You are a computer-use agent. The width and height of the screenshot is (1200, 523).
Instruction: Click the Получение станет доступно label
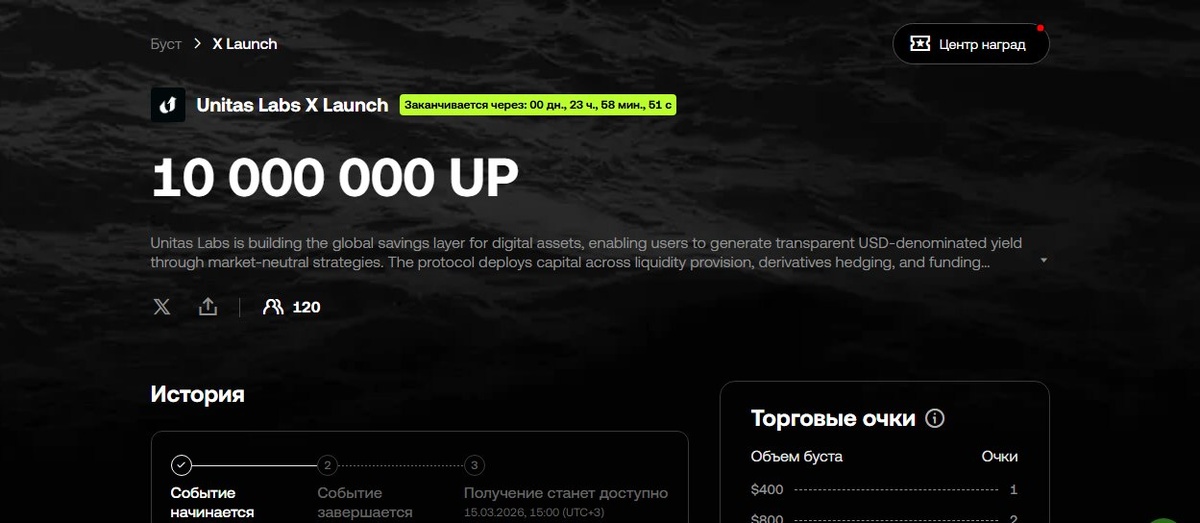point(566,493)
